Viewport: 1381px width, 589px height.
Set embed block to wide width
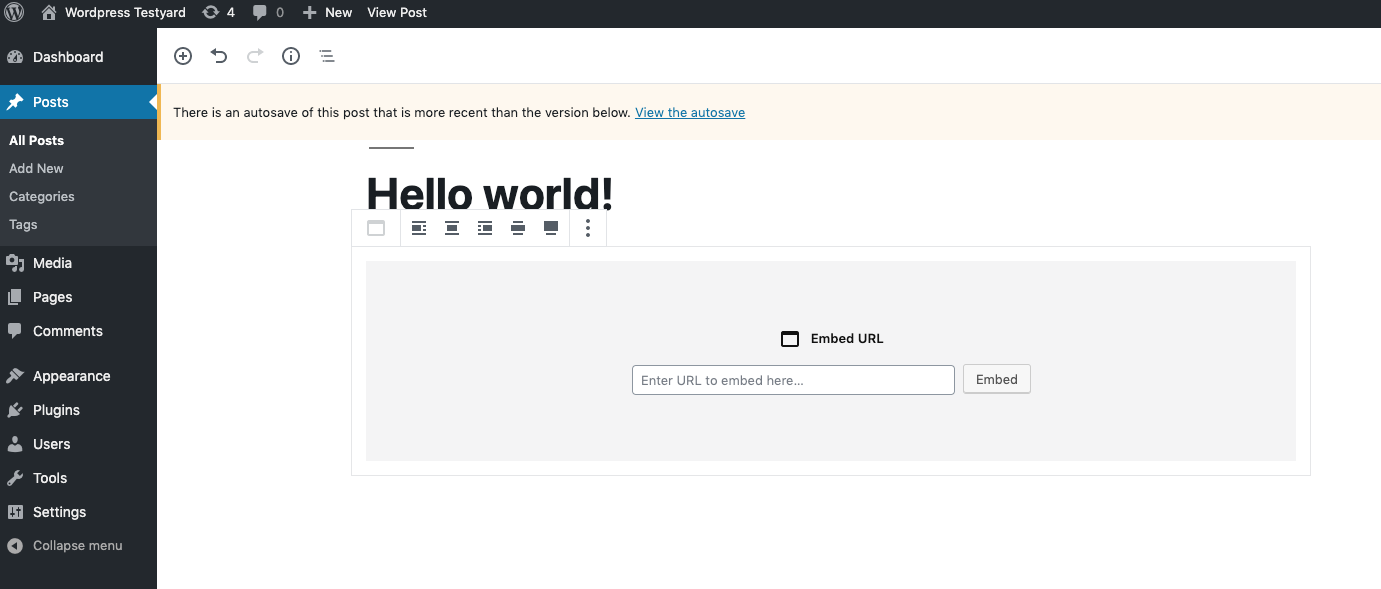[x=518, y=228]
